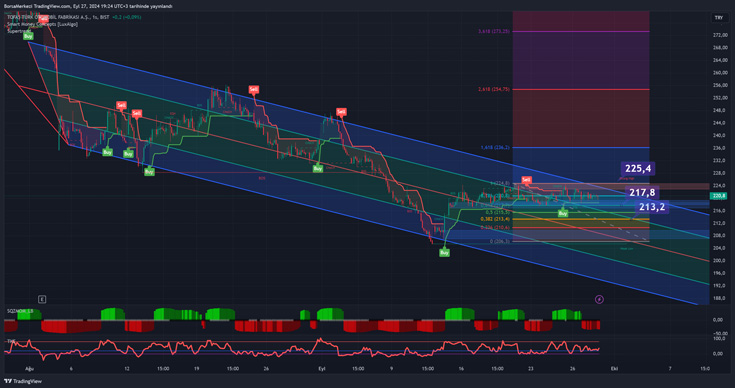Click the Eyl month label on time axis
735x388 pixels.
pos(322,369)
